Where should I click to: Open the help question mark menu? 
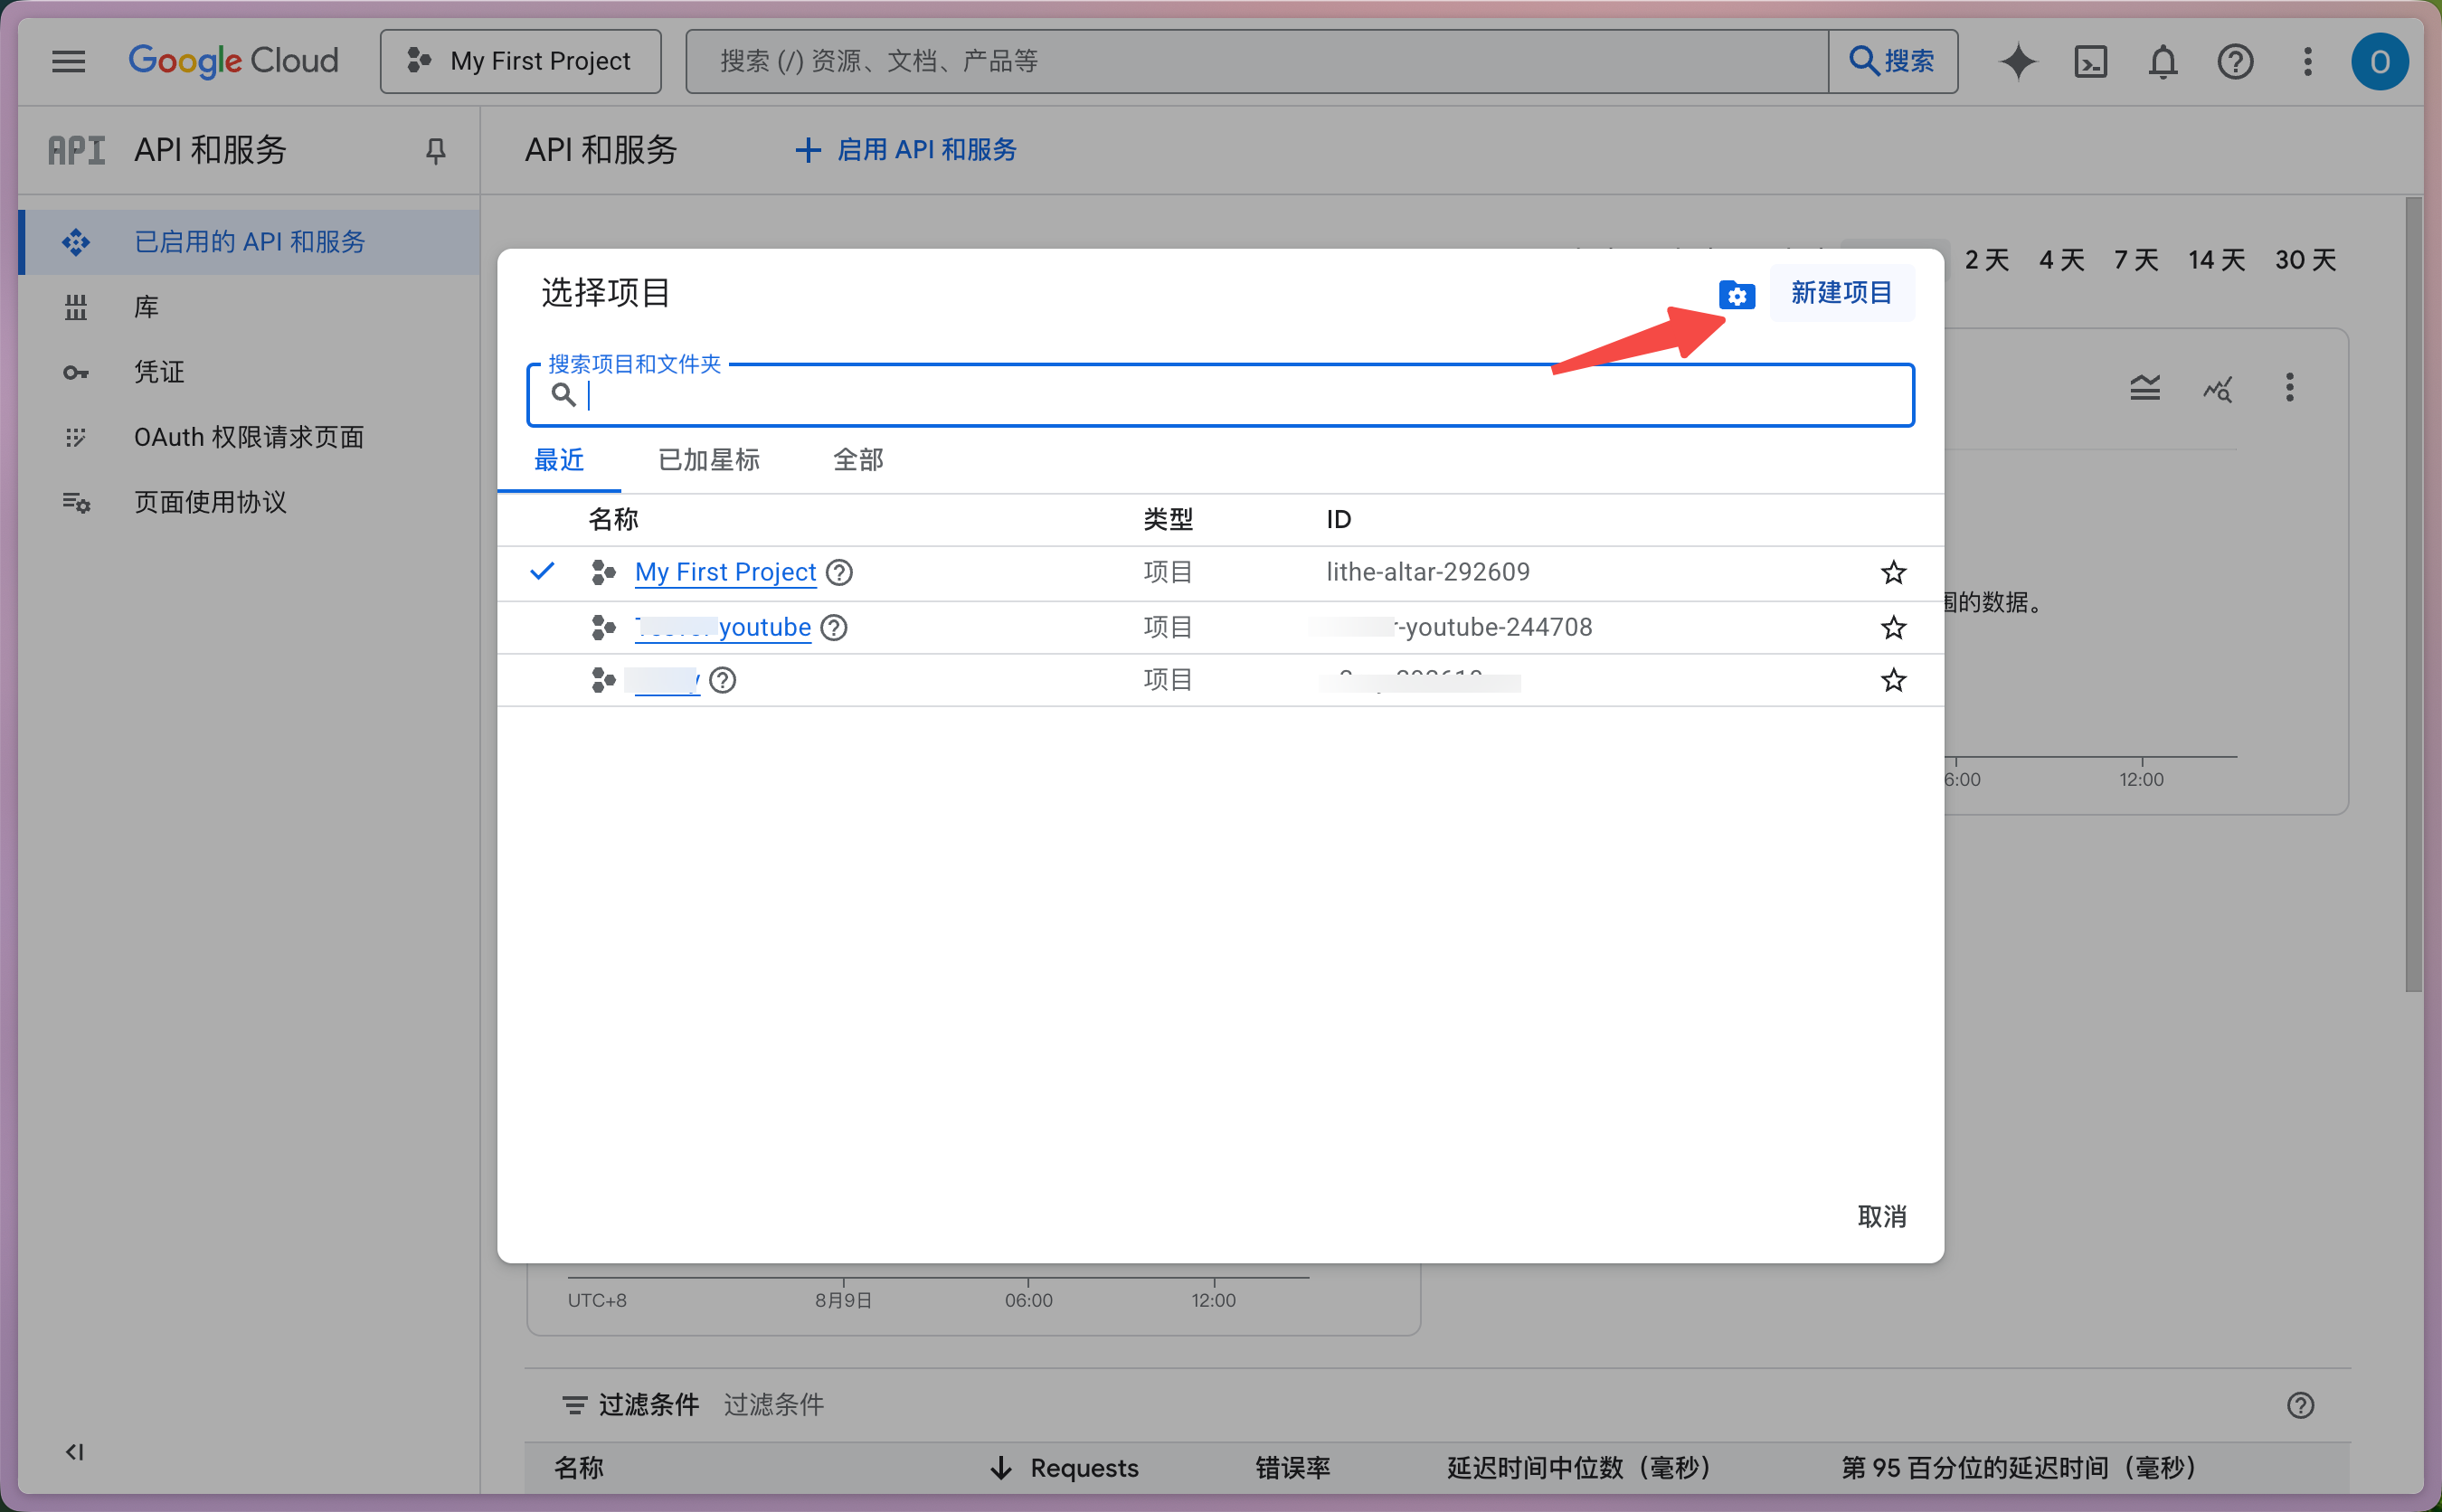point(2234,62)
